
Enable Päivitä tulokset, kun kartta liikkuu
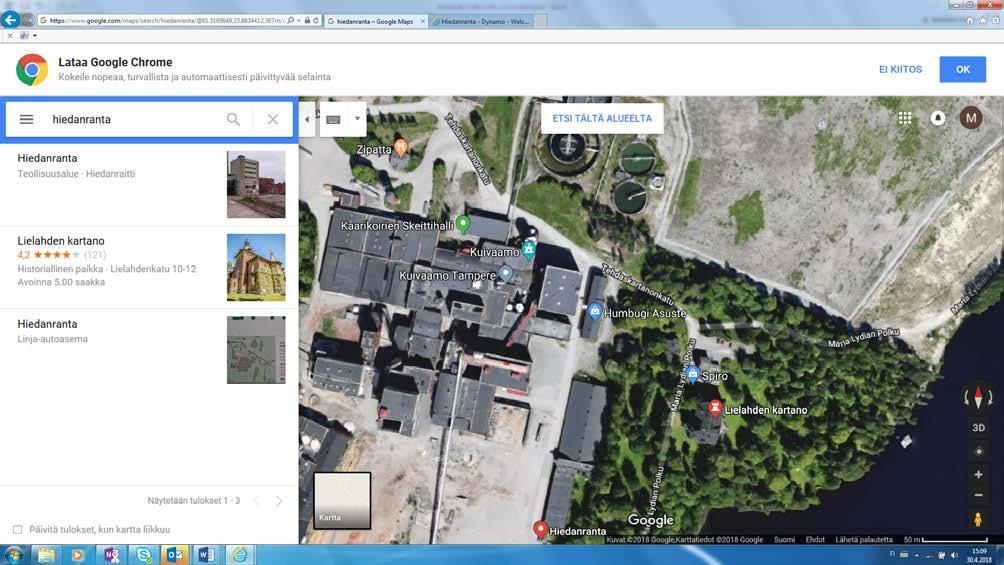click(x=17, y=530)
